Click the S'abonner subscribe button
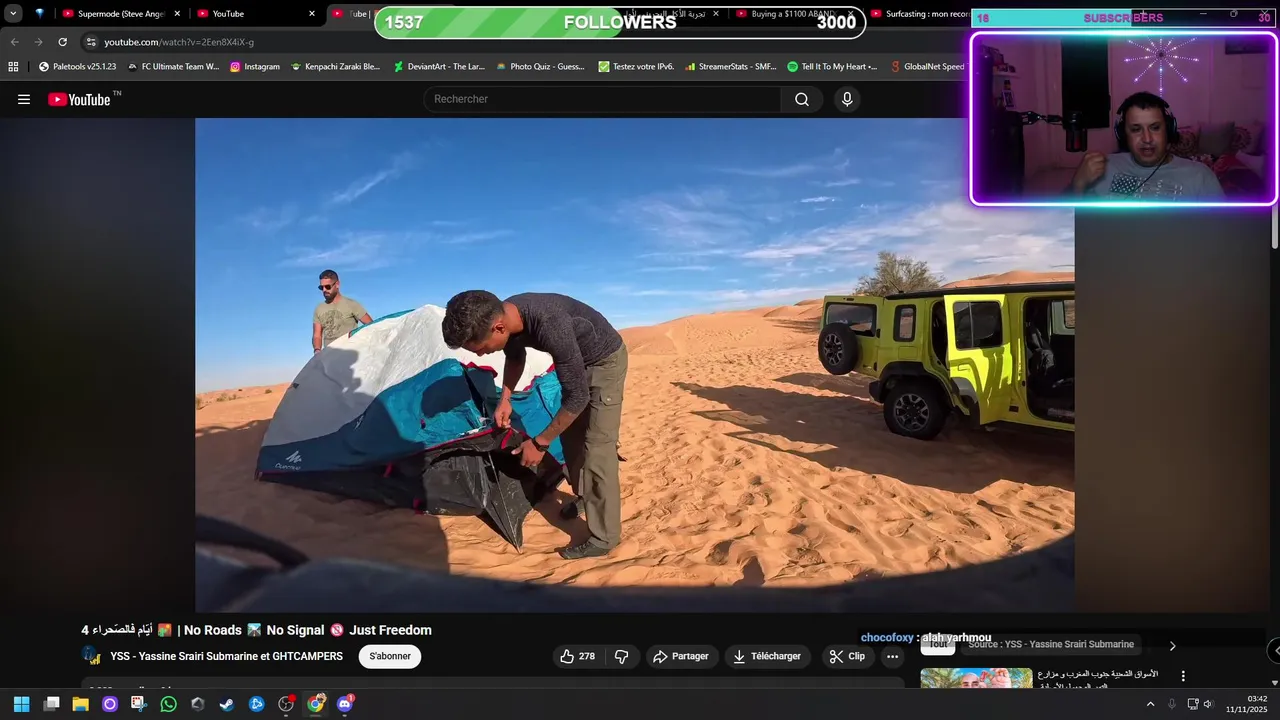The image size is (1280, 720). pos(390,656)
